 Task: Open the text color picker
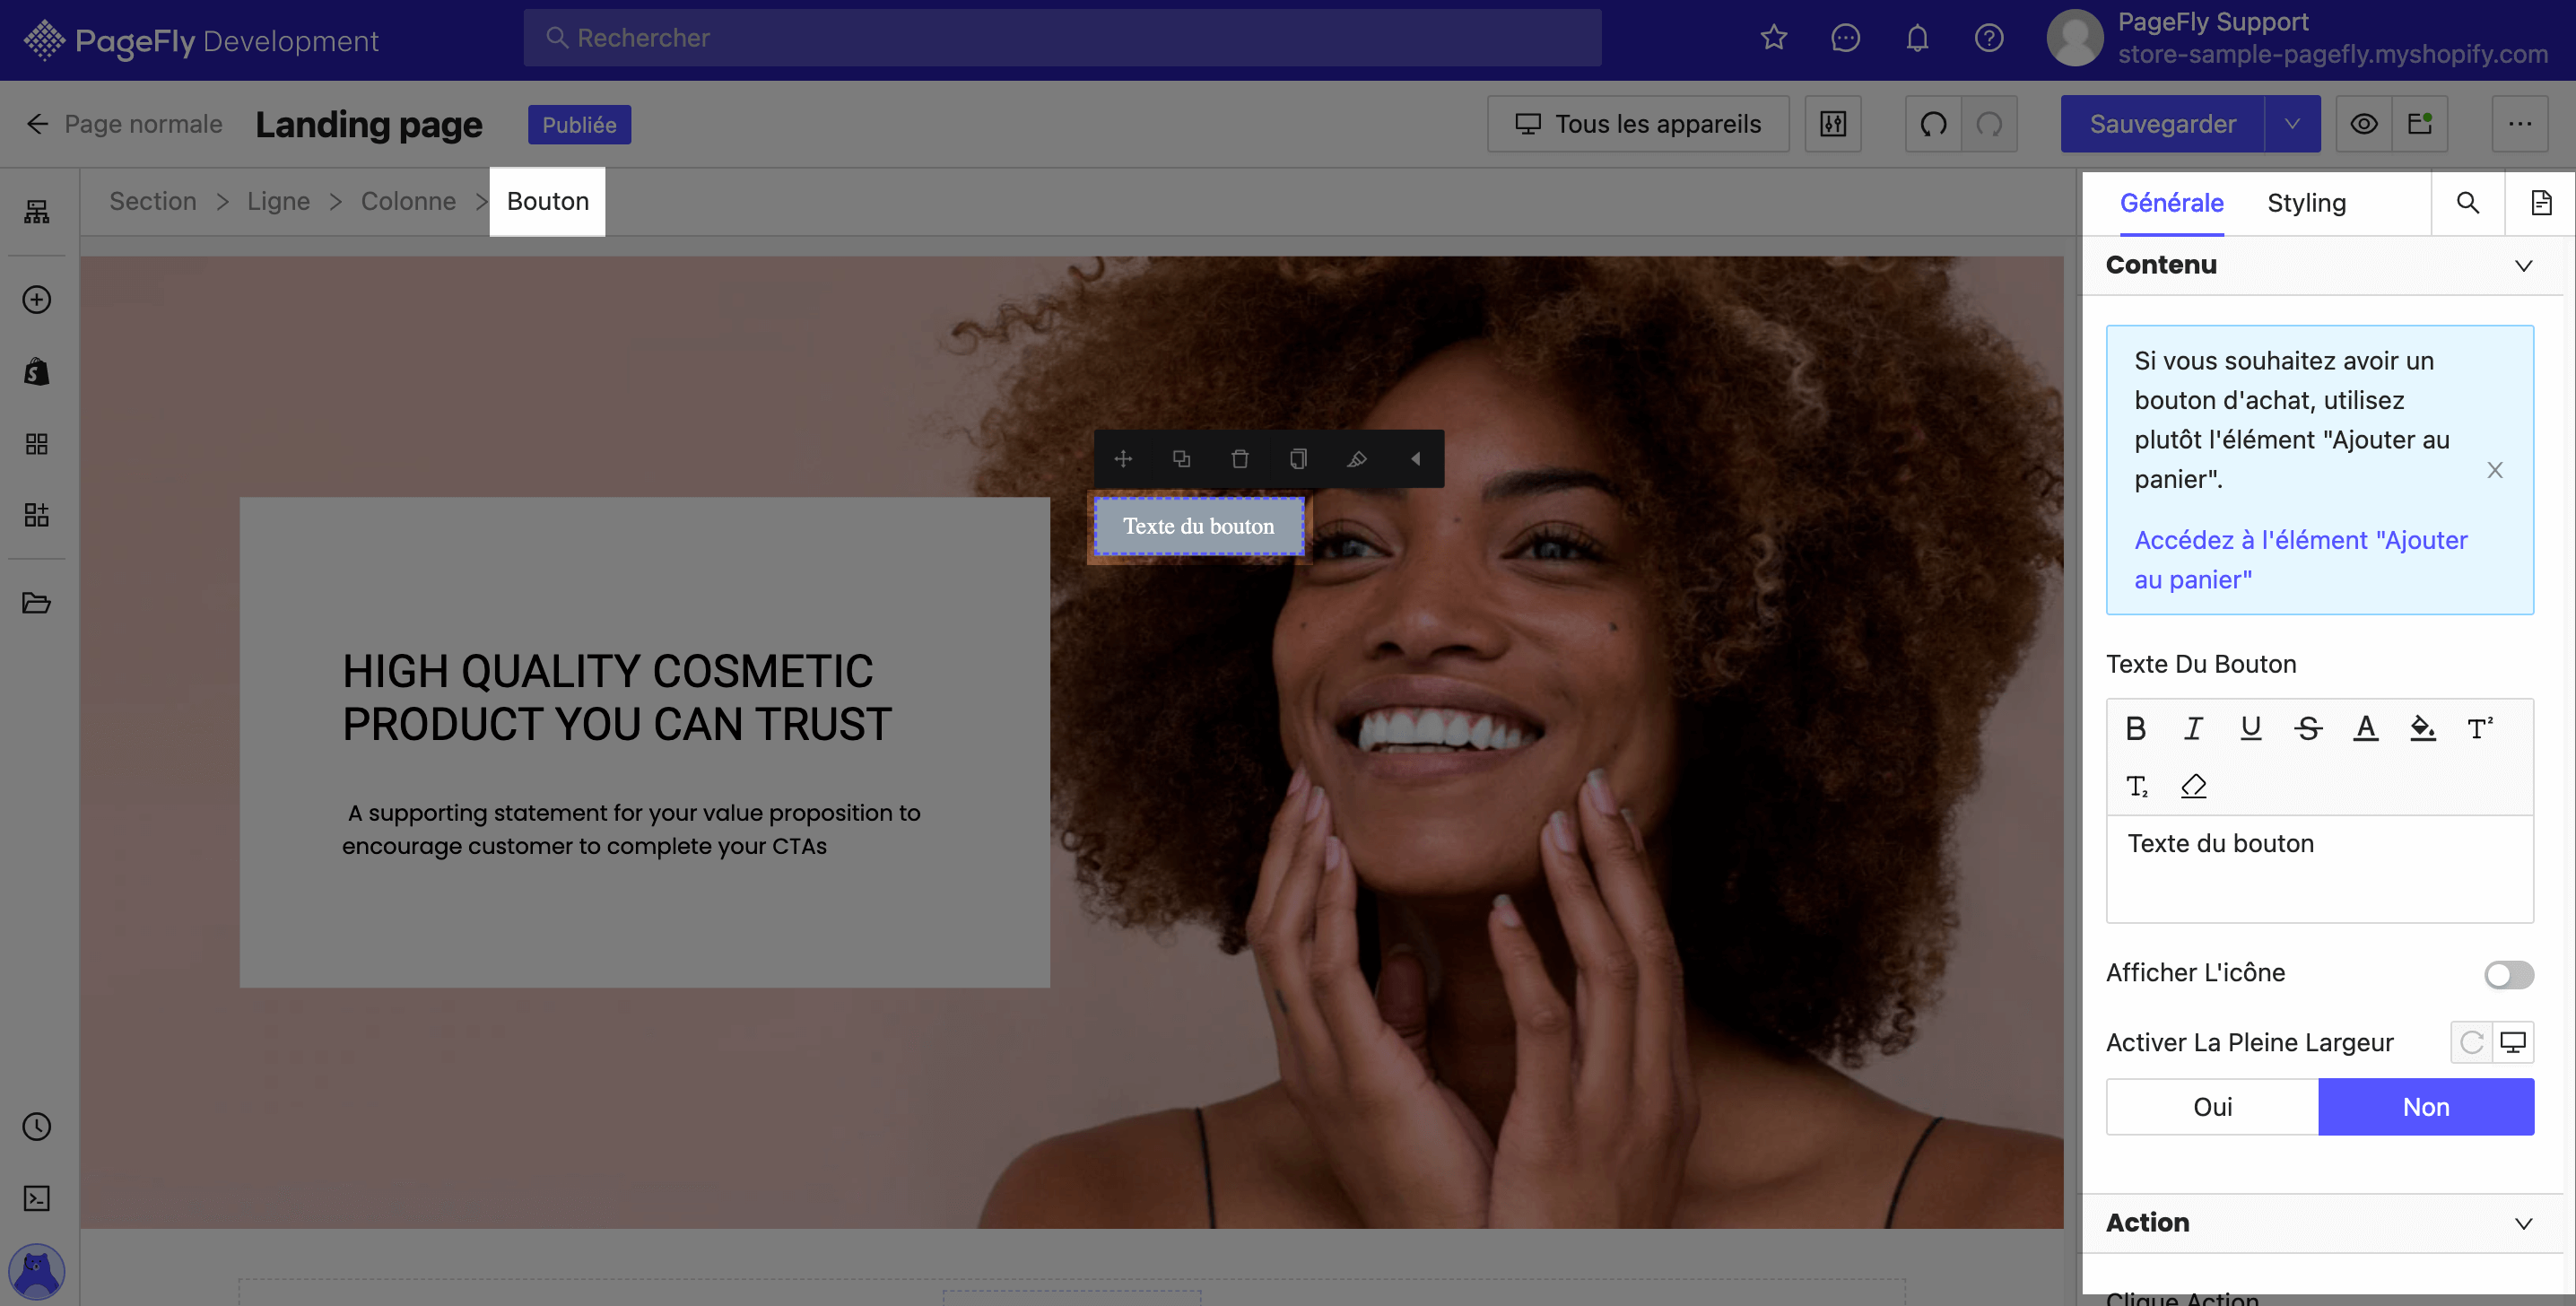(x=2365, y=729)
